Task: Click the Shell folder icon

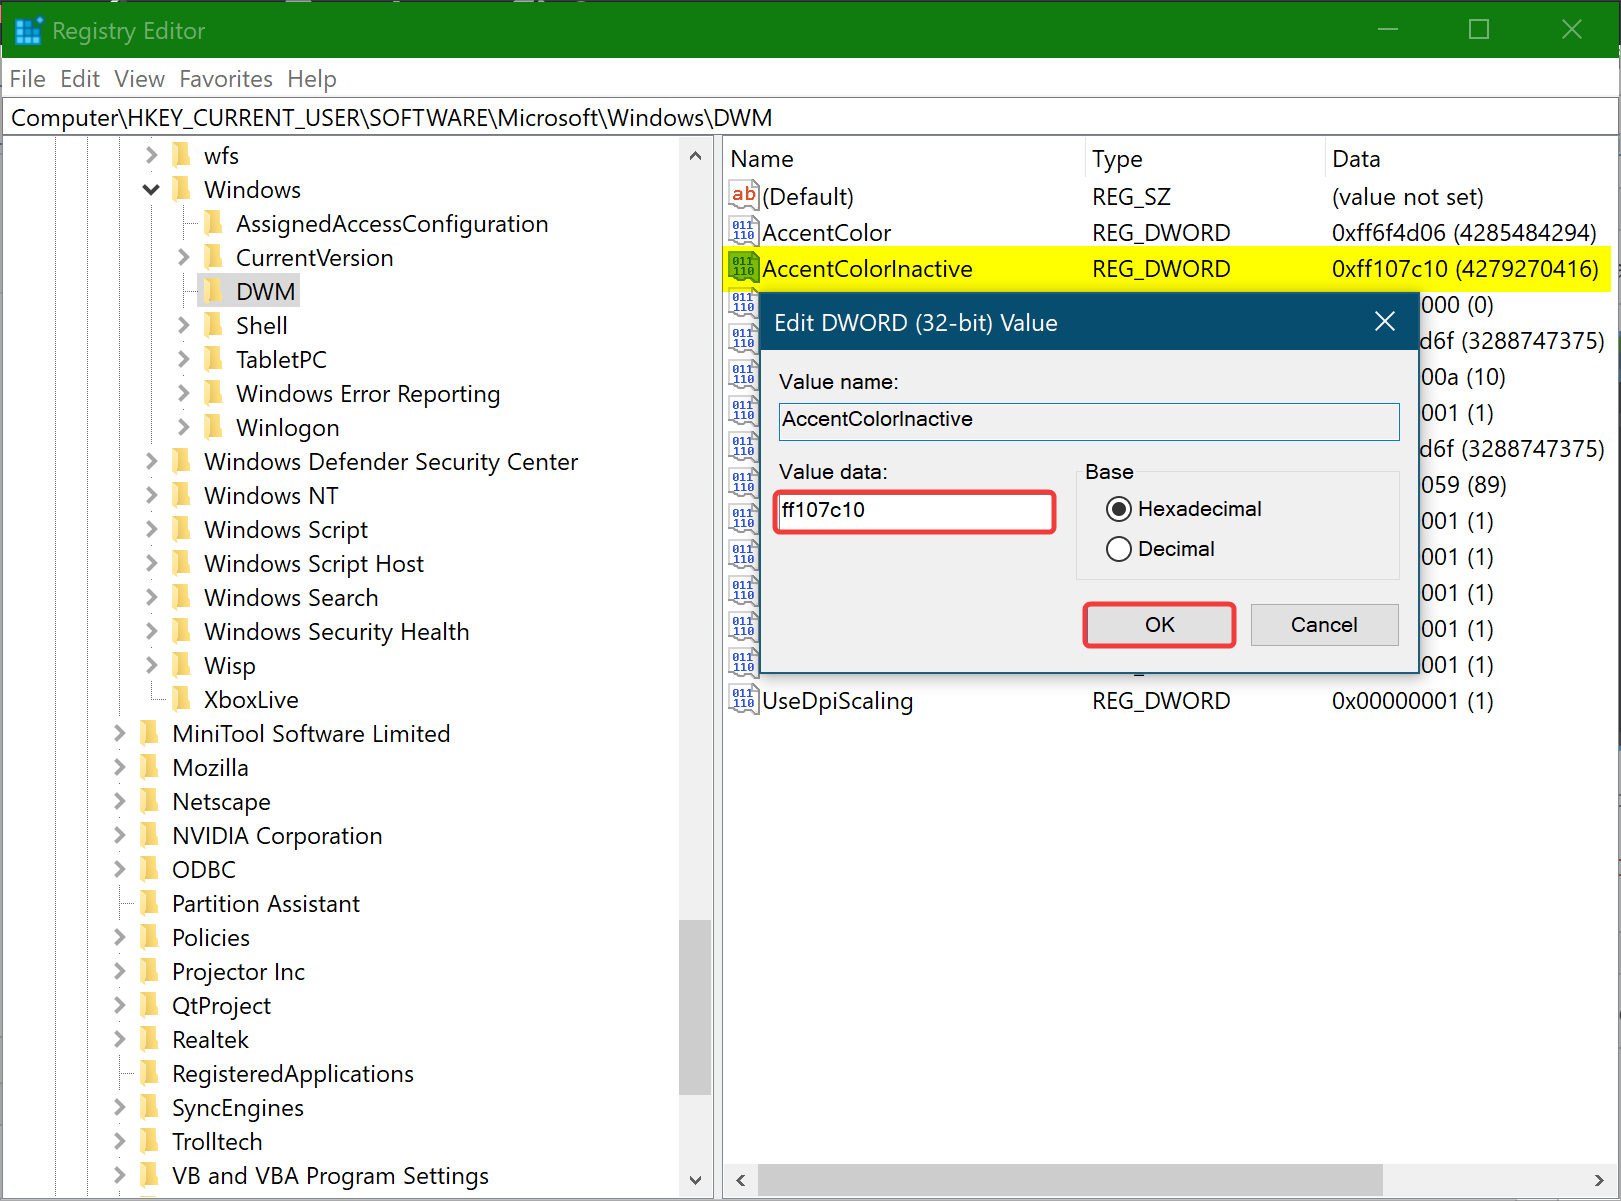Action: click(212, 325)
